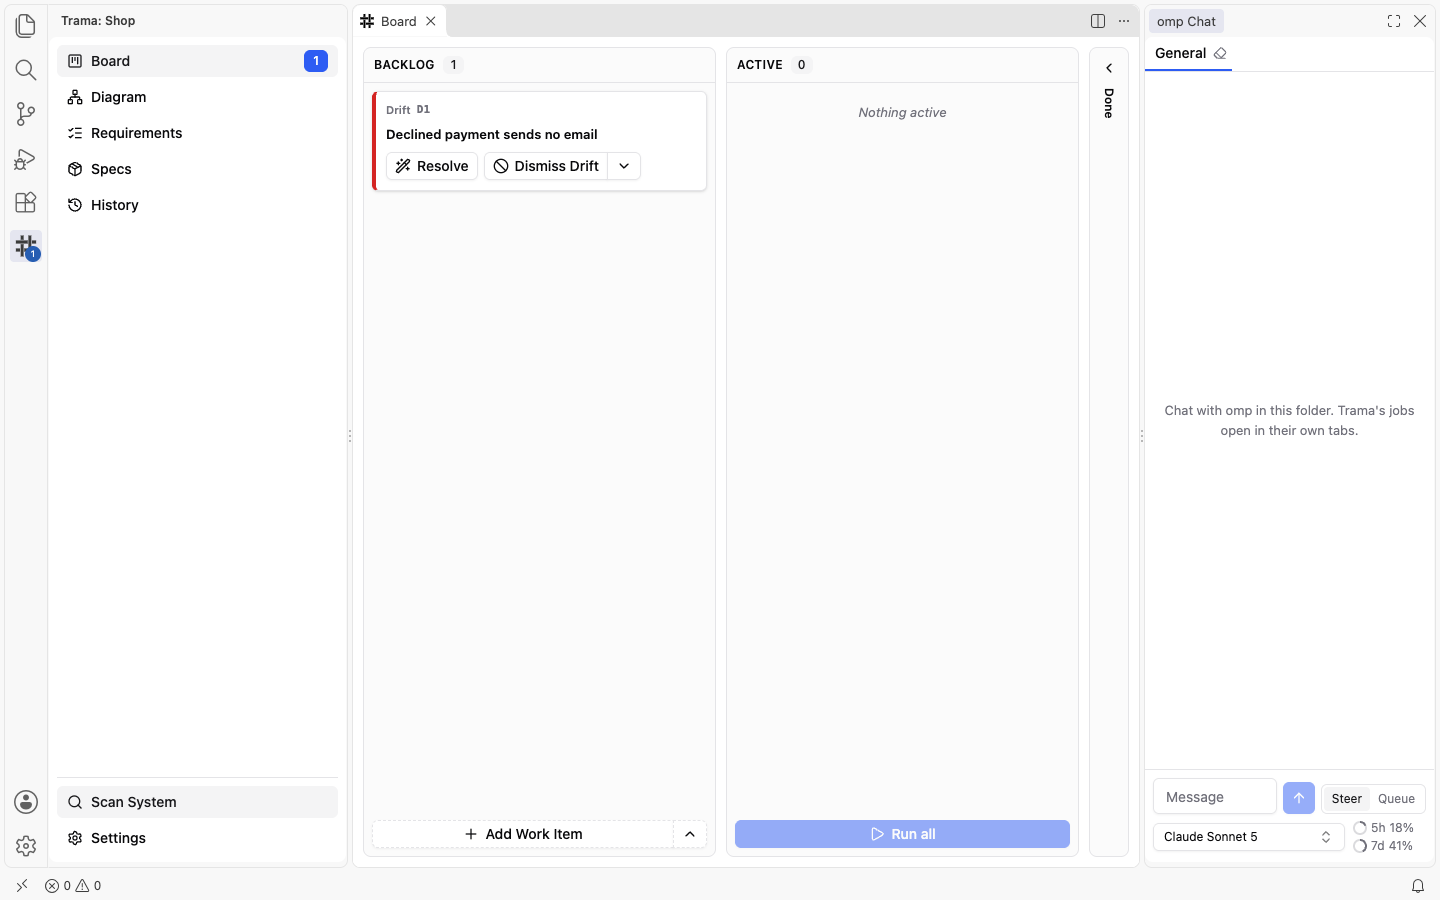The height and width of the screenshot is (900, 1440).
Task: Switch to Queue mode
Action: click(x=1396, y=798)
